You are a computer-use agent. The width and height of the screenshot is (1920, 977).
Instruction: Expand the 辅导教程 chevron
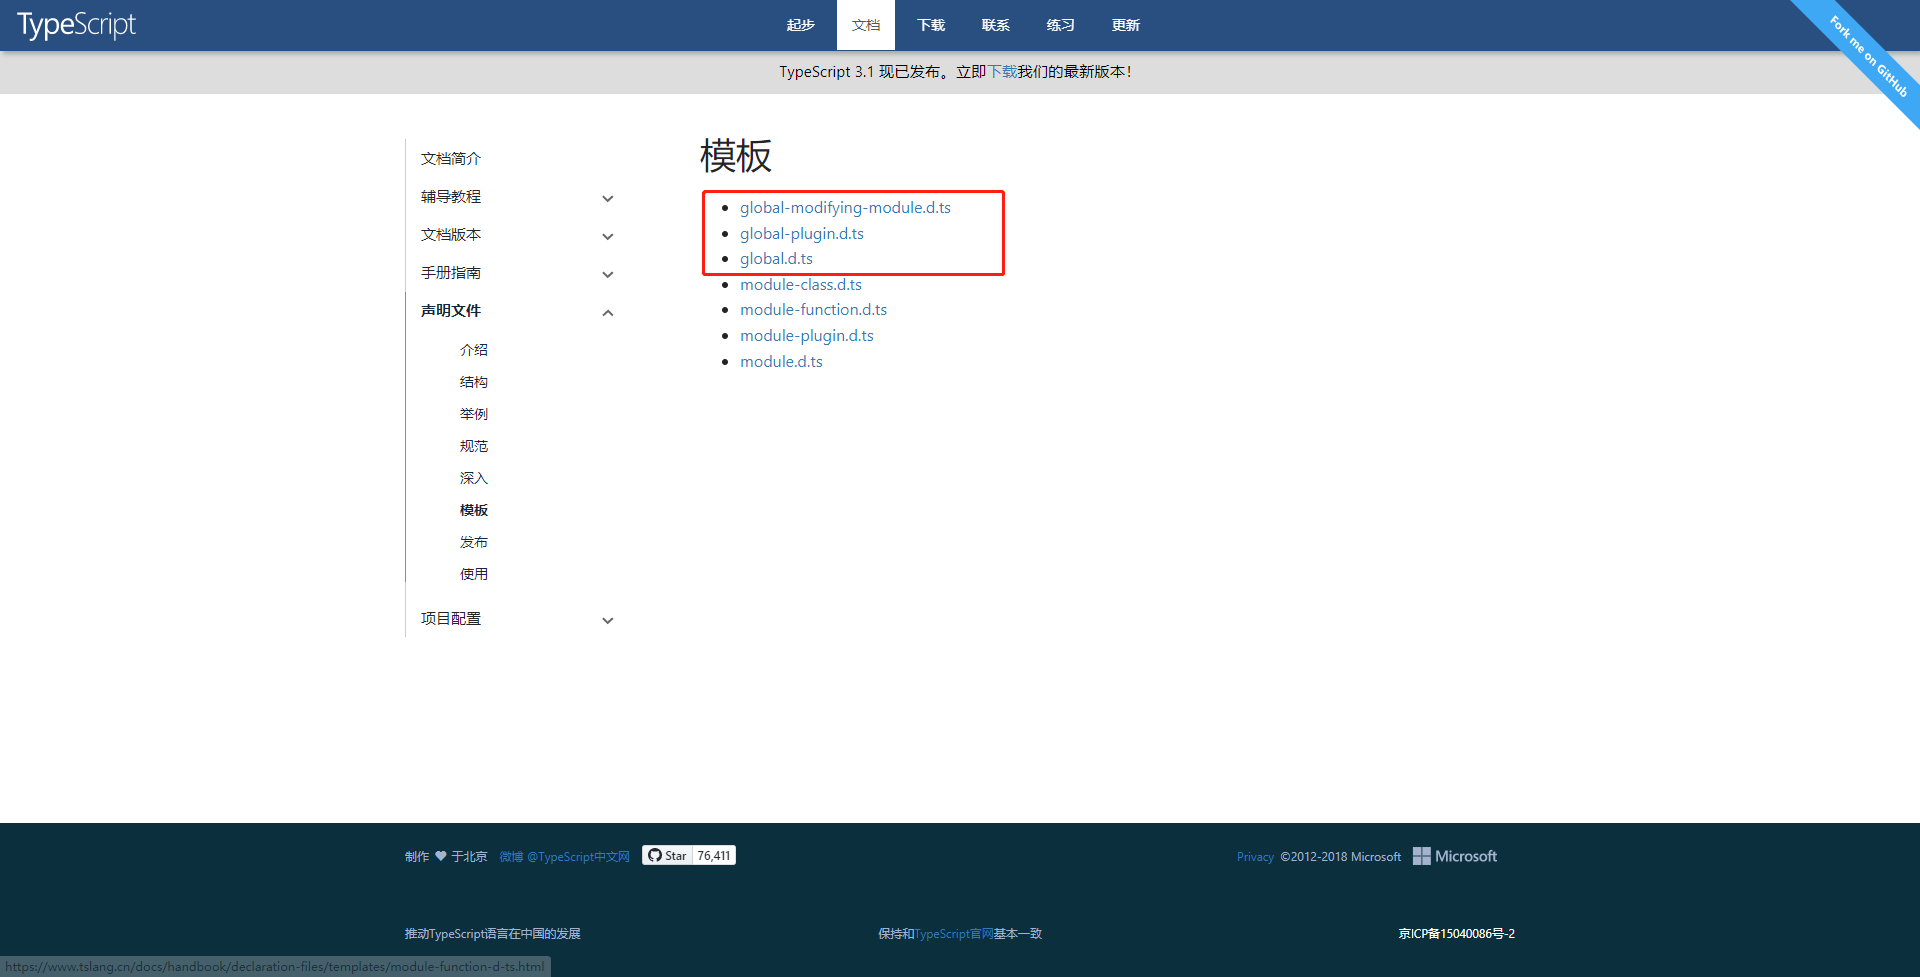click(x=607, y=199)
